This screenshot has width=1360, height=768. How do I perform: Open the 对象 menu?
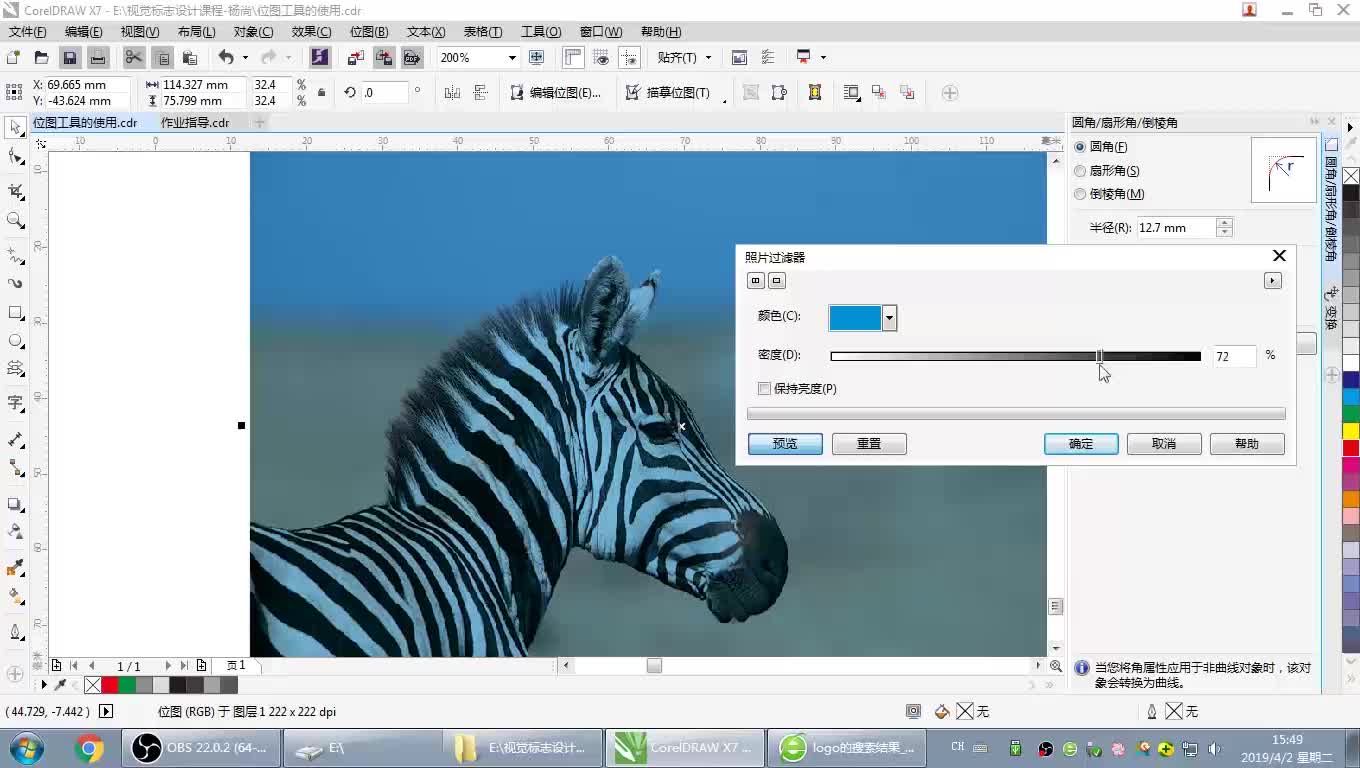(x=253, y=32)
